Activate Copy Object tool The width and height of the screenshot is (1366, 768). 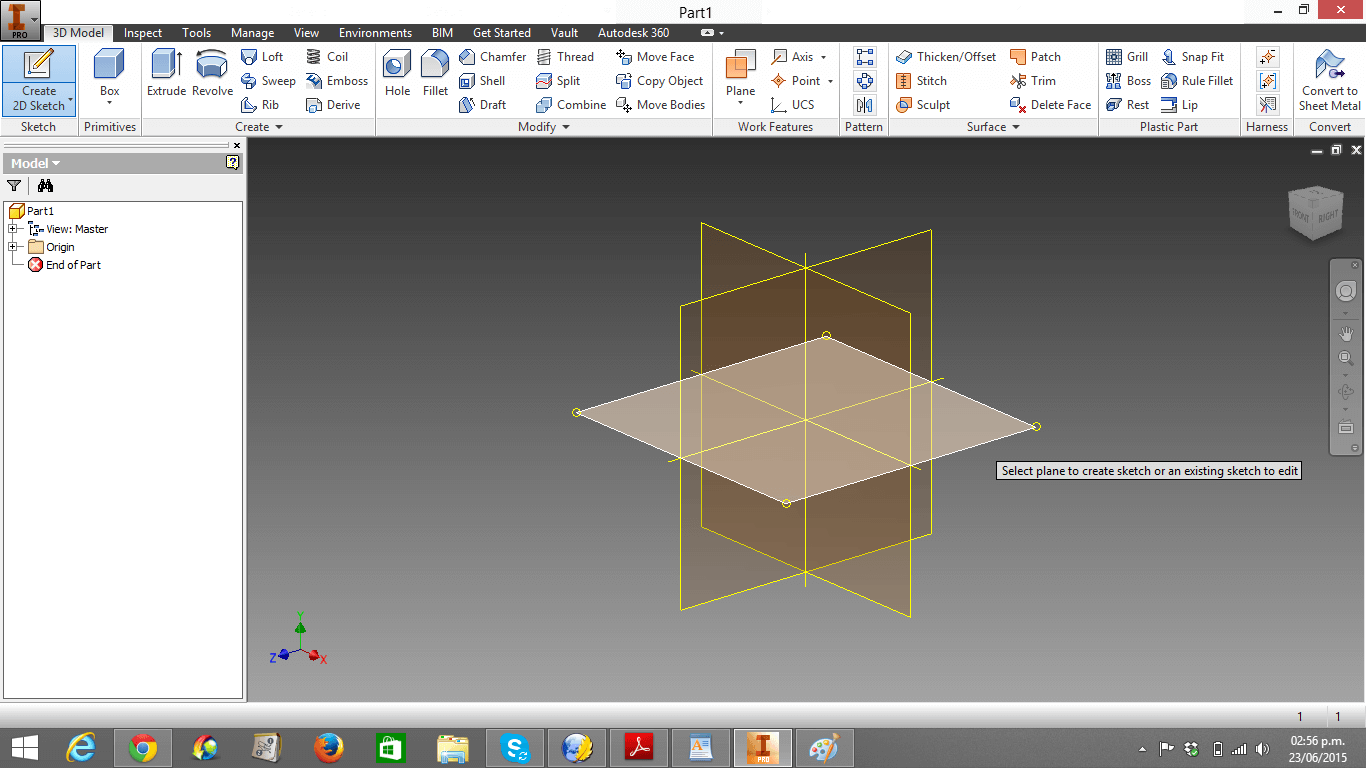click(660, 81)
